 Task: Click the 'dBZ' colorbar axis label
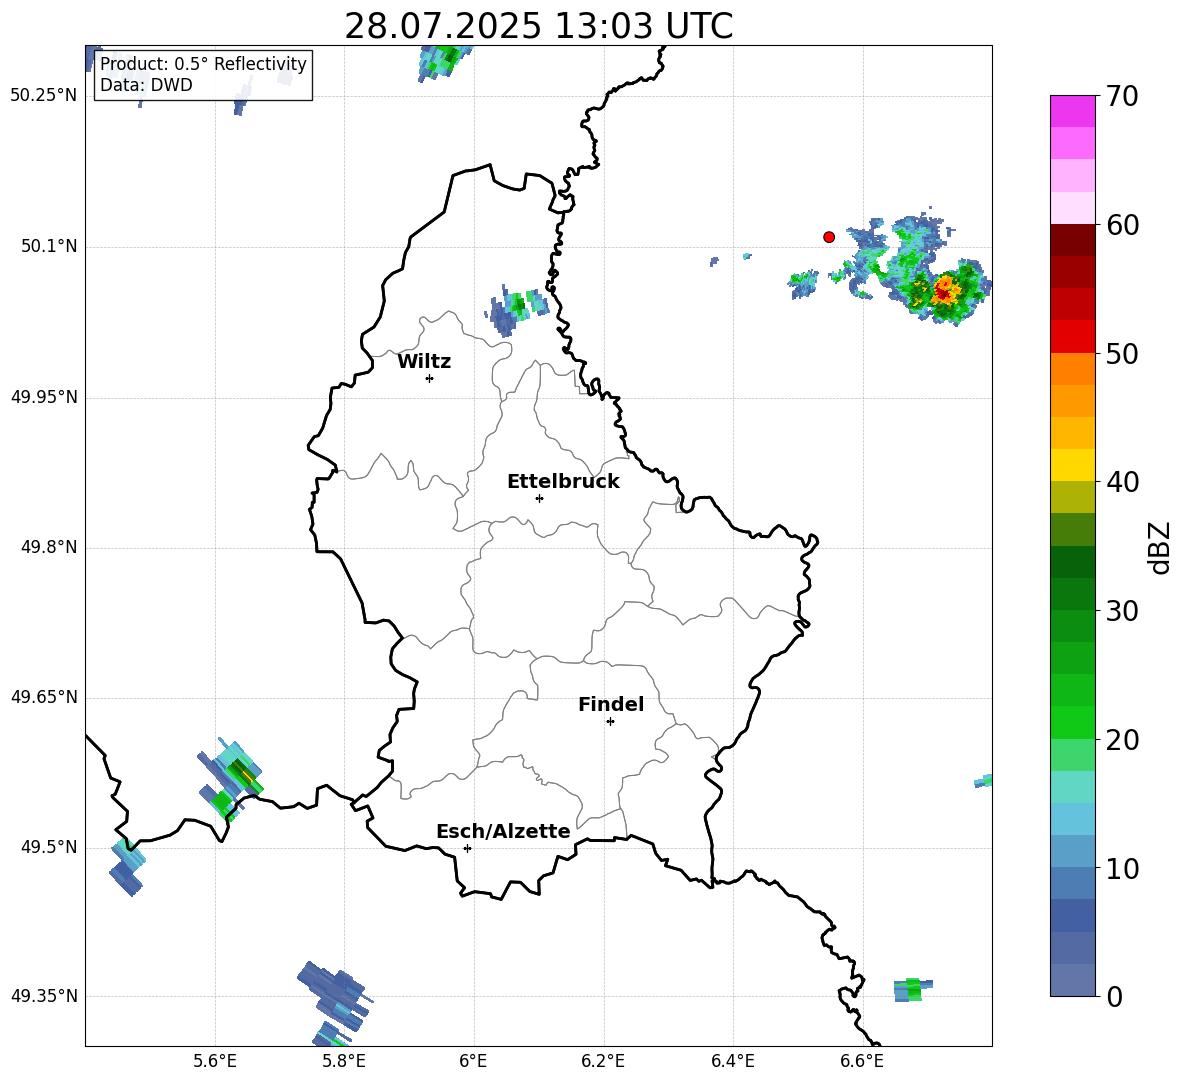pyautogui.click(x=1158, y=547)
